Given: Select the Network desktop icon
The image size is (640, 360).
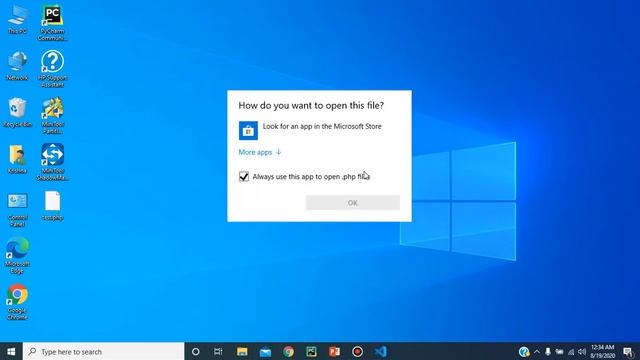Looking at the screenshot, I should pos(17,66).
